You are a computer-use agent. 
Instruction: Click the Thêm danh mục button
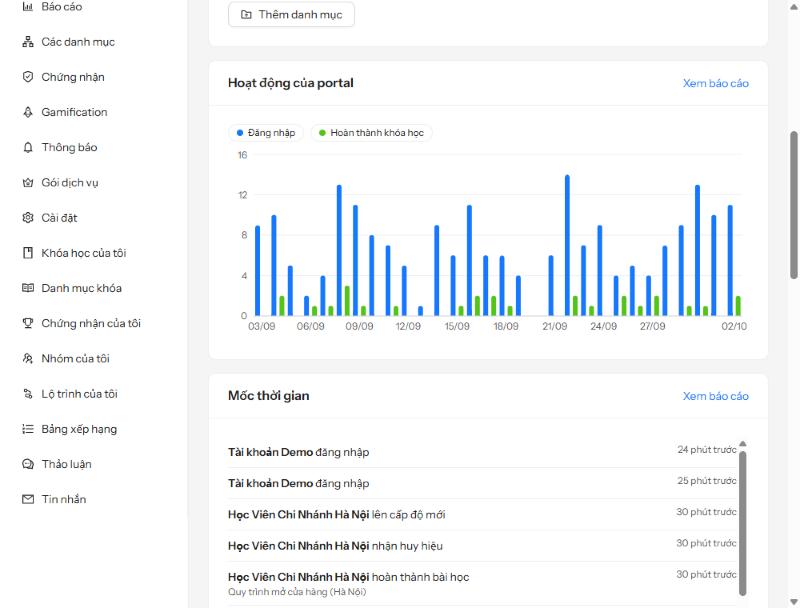pyautogui.click(x=291, y=14)
